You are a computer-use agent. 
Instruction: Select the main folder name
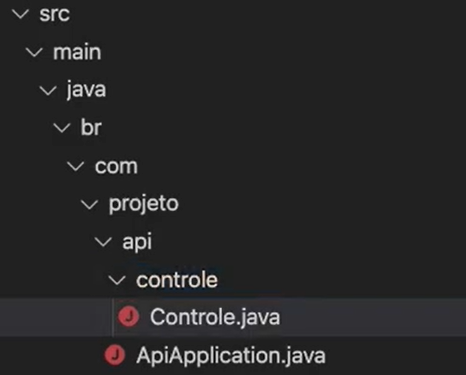pyautogui.click(x=77, y=52)
